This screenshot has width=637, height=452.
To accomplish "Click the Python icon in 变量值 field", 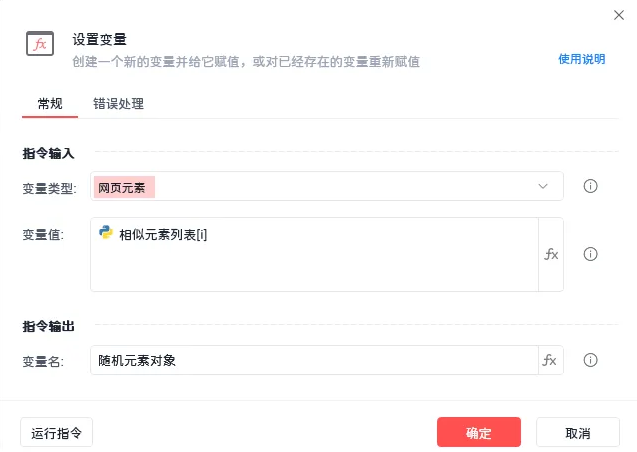I will click(x=105, y=234).
